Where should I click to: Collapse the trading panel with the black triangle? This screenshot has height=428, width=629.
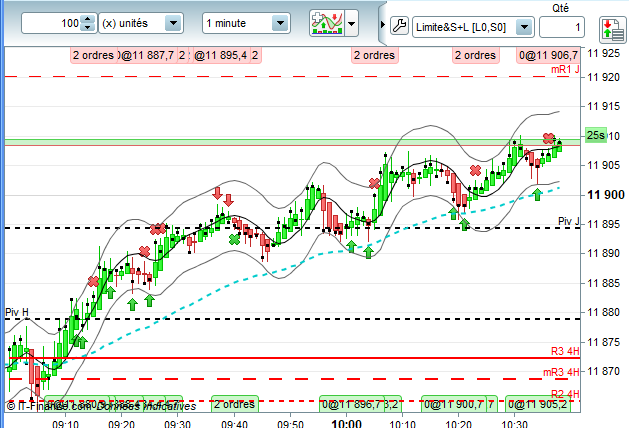383,25
